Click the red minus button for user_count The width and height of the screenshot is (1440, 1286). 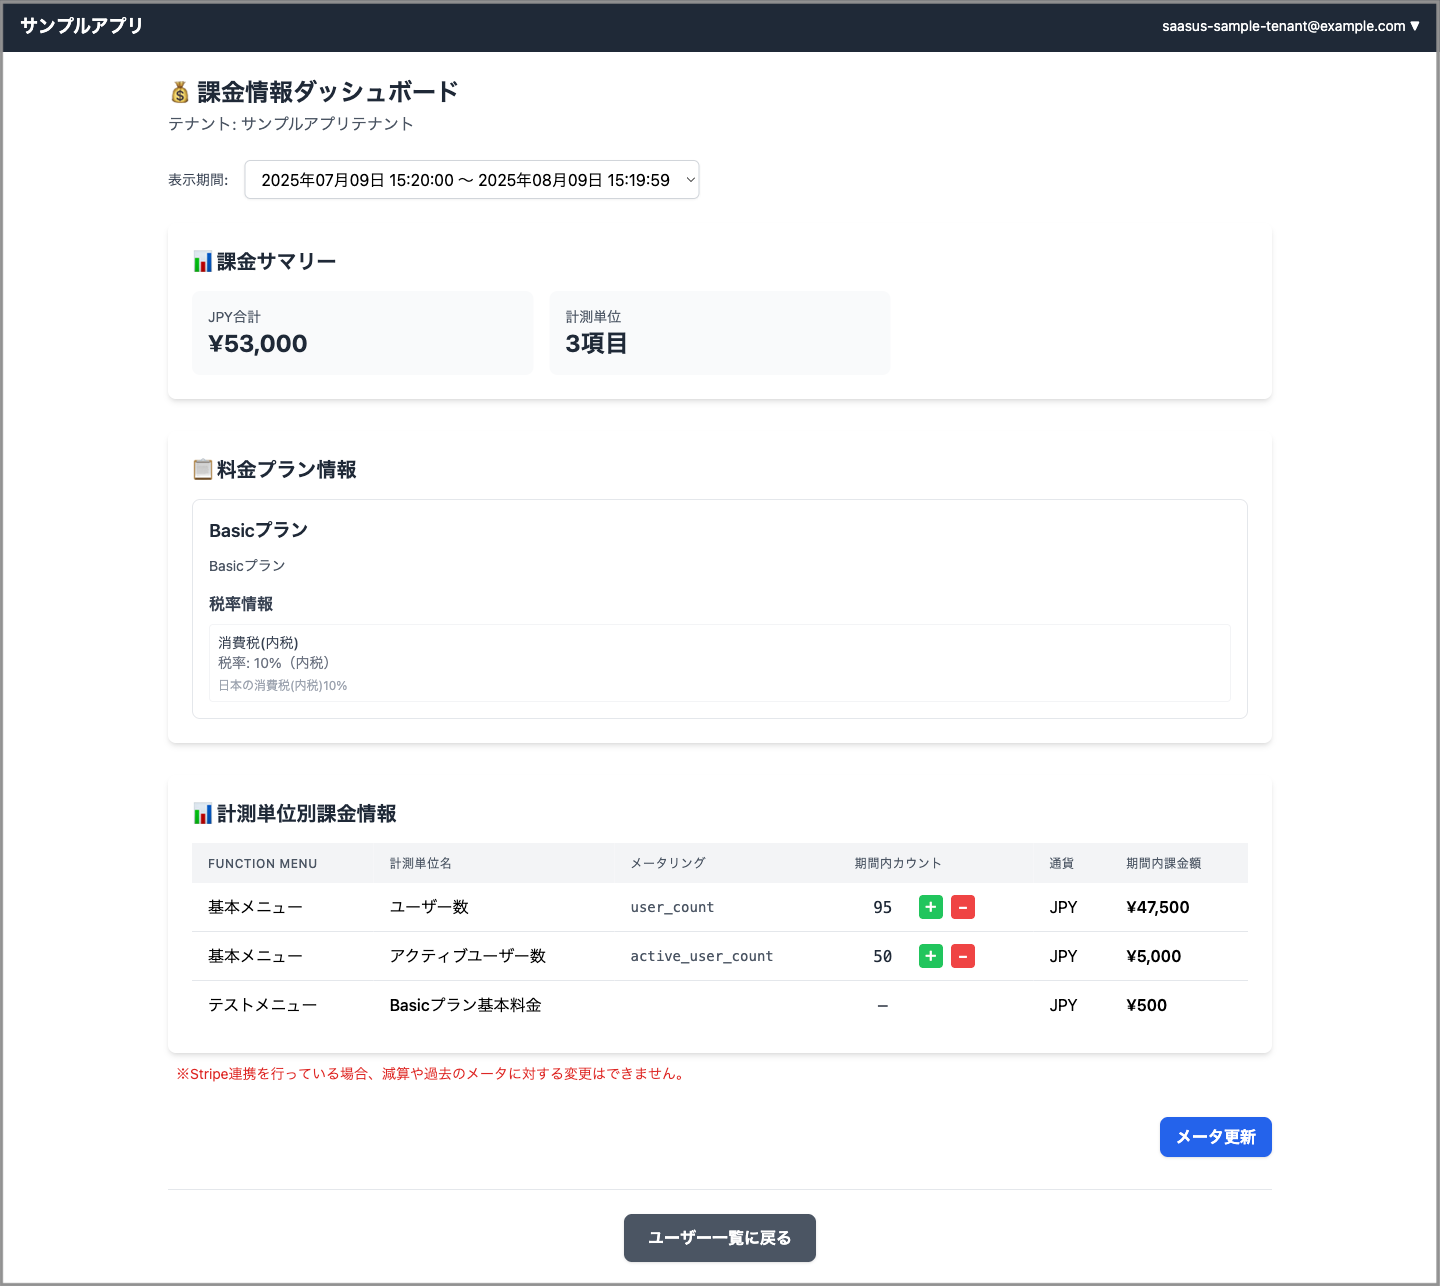coord(962,907)
